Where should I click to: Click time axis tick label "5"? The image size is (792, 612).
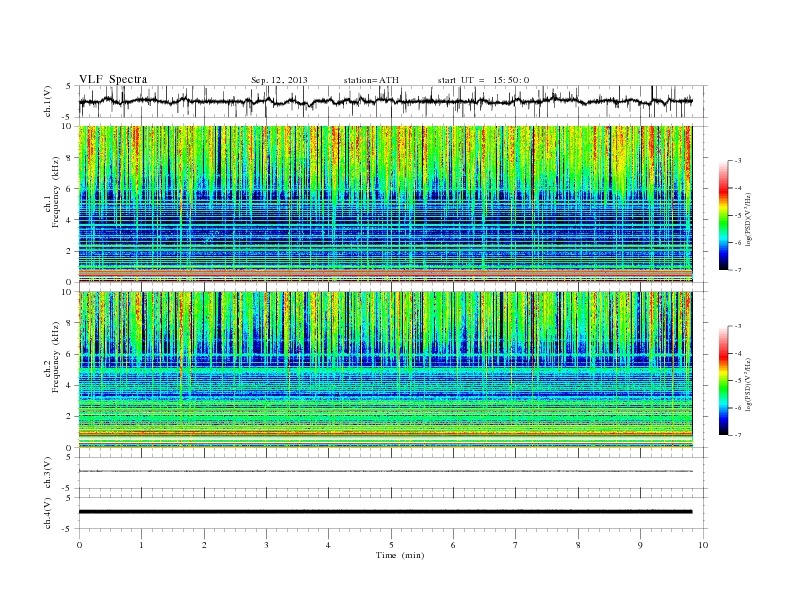(x=391, y=545)
